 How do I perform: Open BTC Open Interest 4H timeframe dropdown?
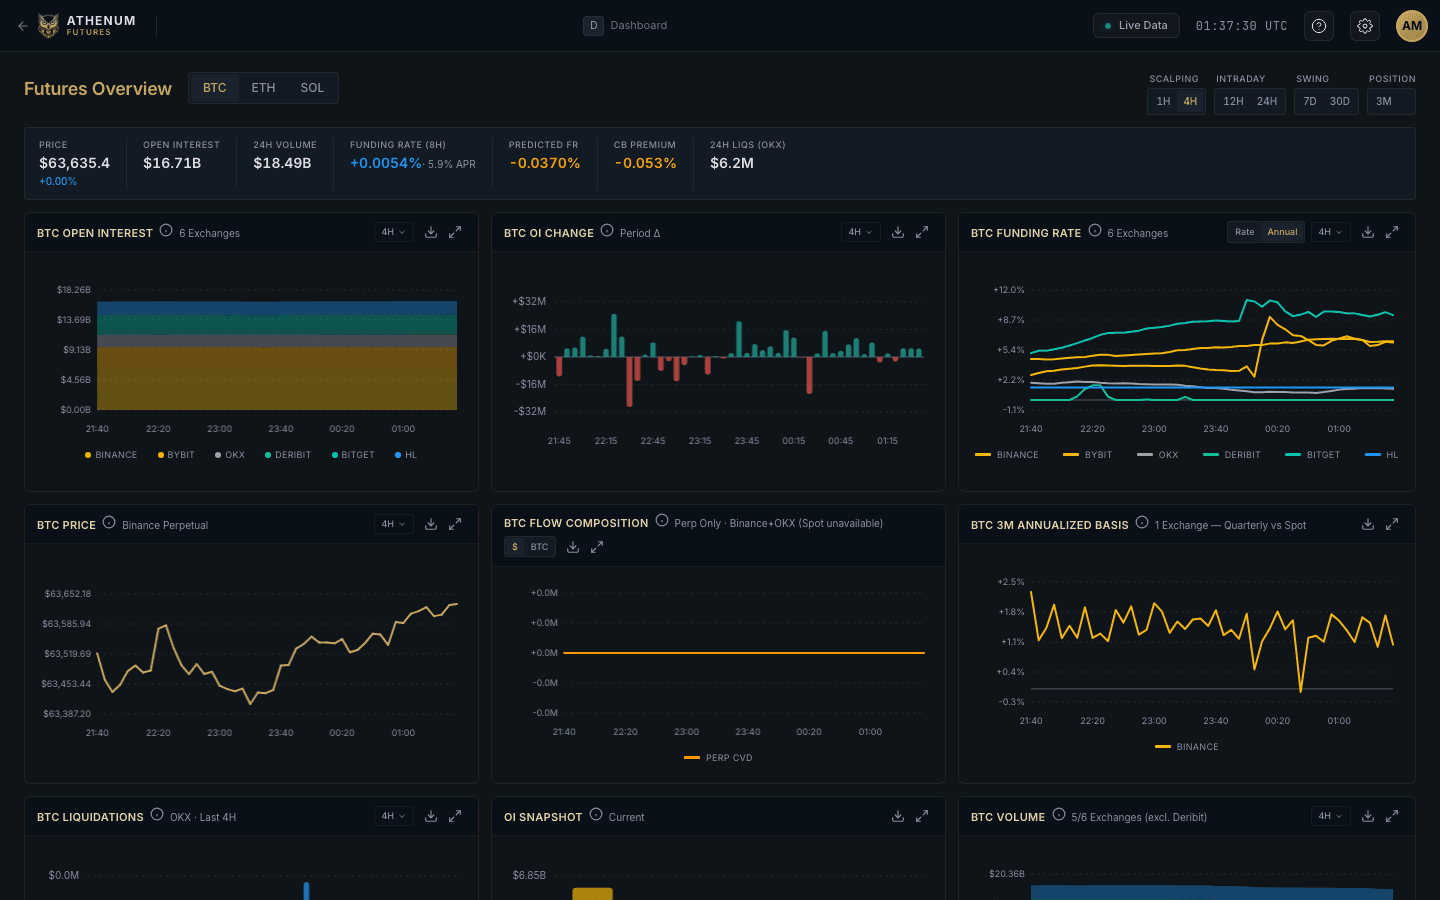(393, 232)
